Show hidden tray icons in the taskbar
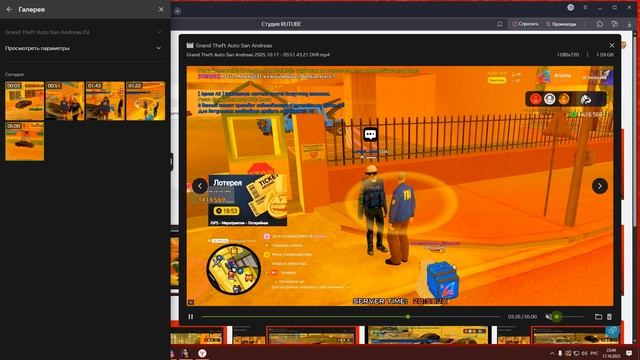640x360 pixels. [x=552, y=353]
